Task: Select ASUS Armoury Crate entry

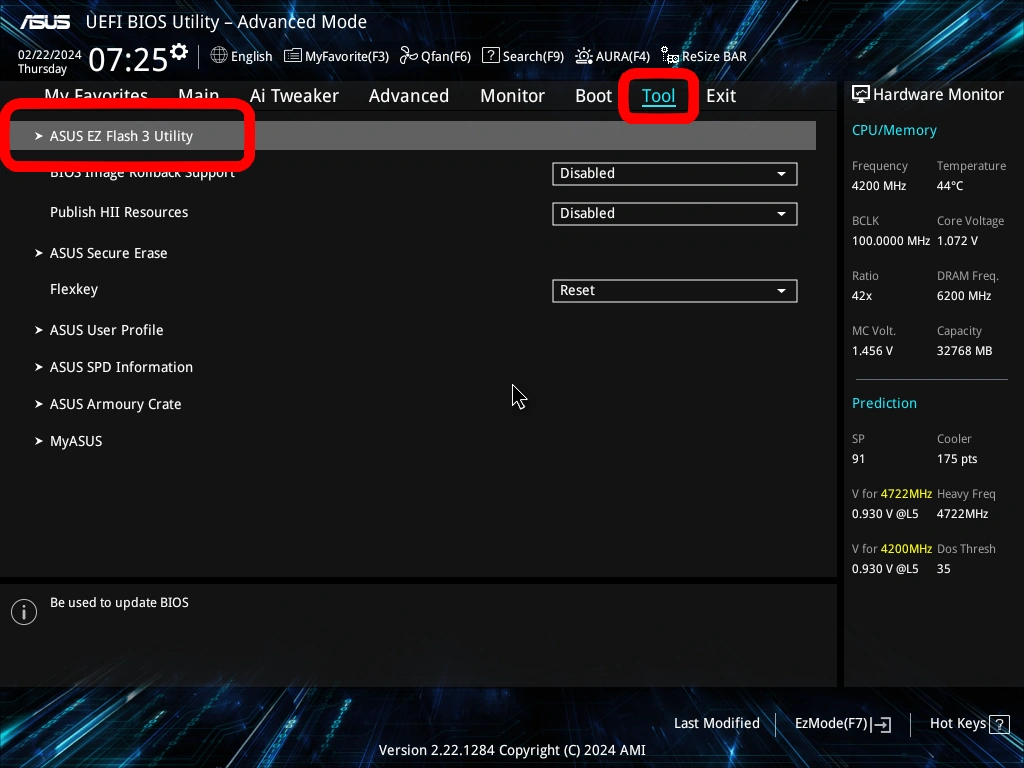Action: (x=116, y=404)
